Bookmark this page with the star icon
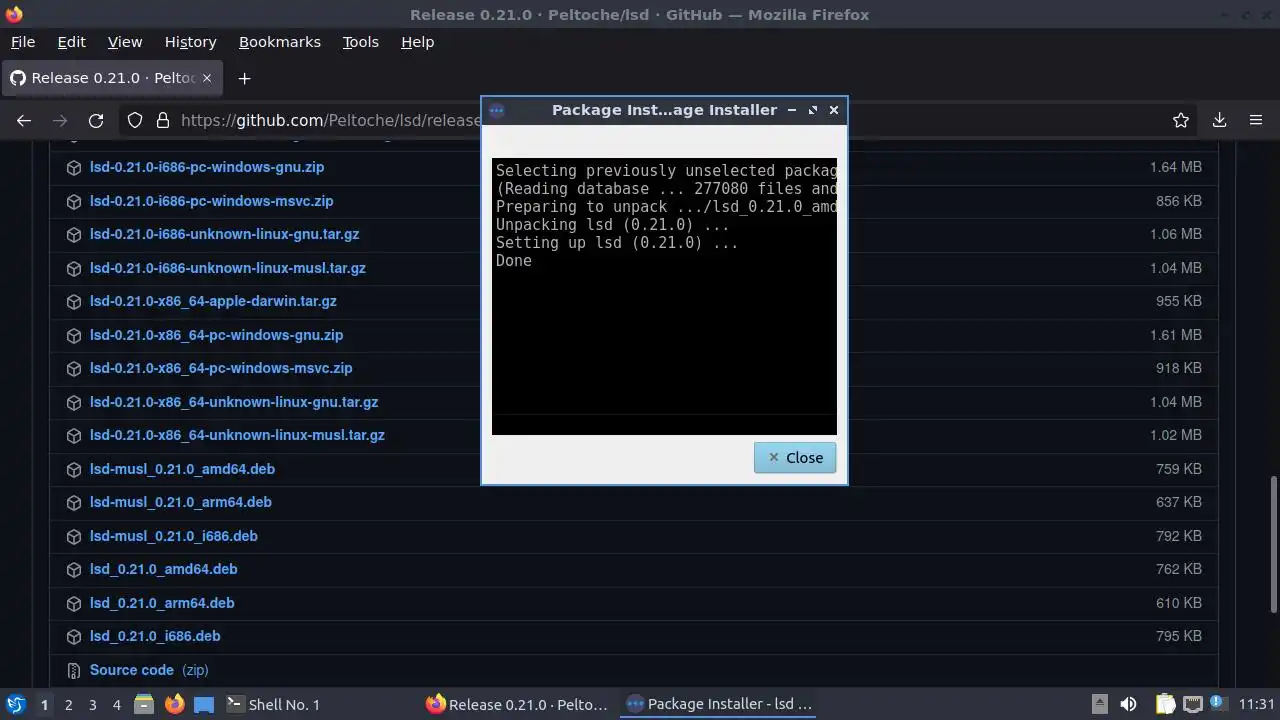The width and height of the screenshot is (1280, 720). point(1181,120)
